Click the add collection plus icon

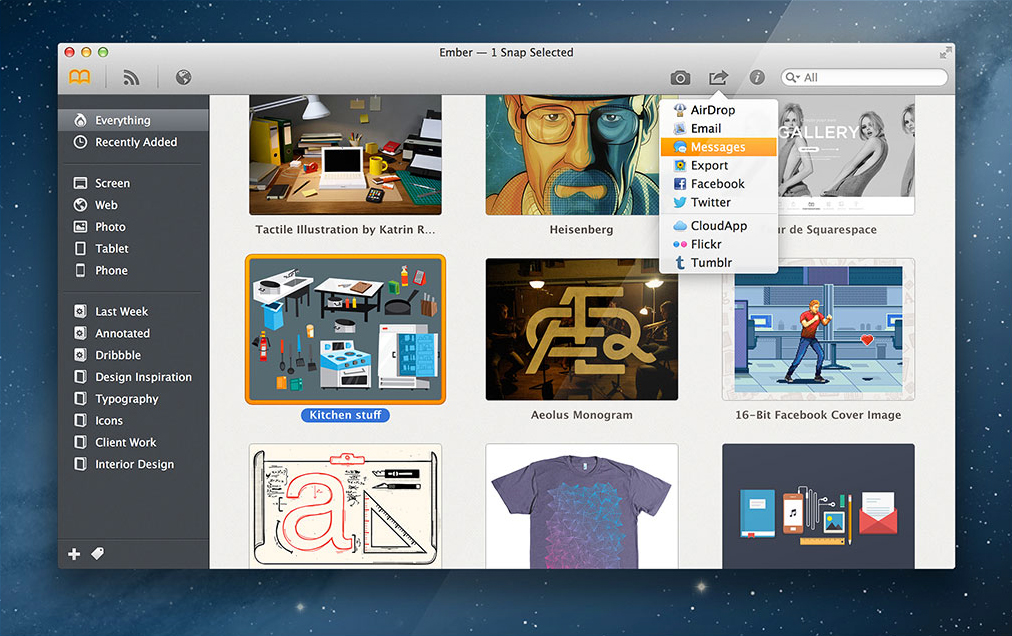(x=74, y=554)
